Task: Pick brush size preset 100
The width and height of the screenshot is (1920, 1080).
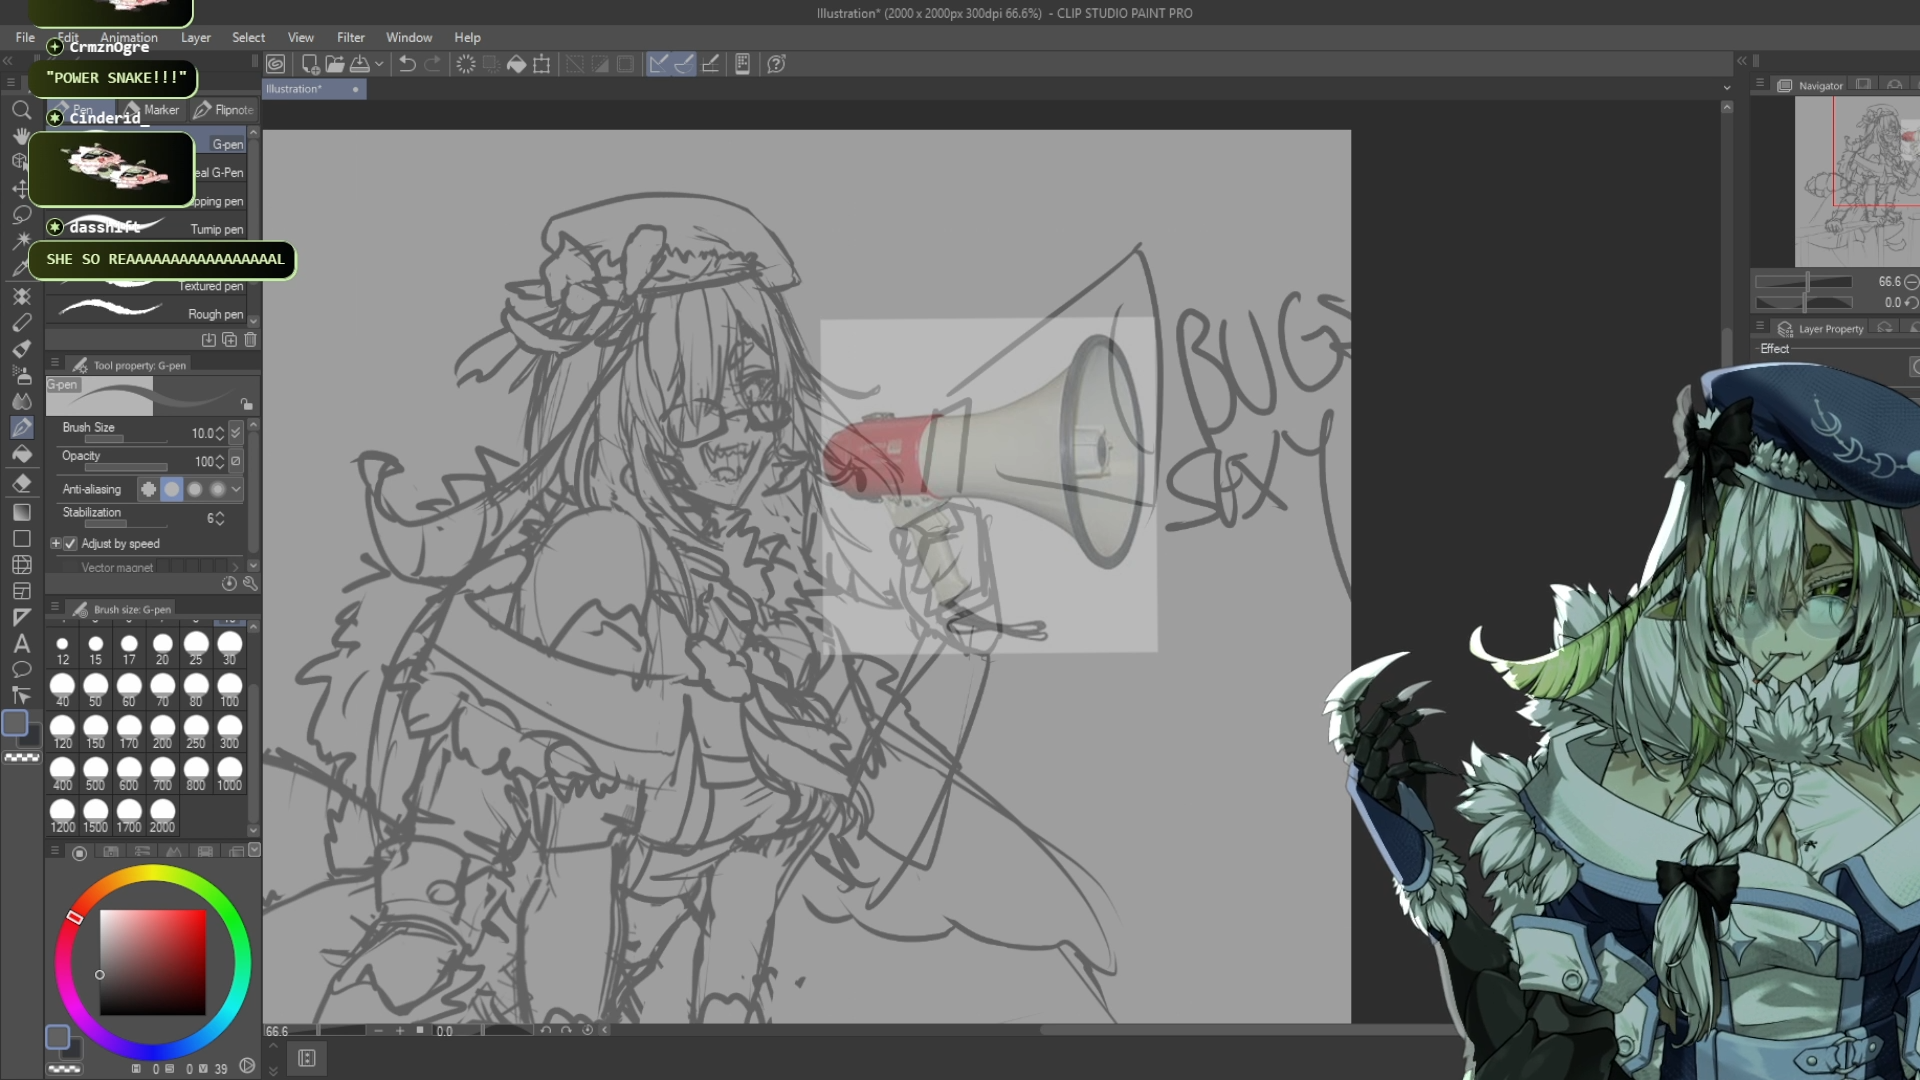Action: coord(229,688)
